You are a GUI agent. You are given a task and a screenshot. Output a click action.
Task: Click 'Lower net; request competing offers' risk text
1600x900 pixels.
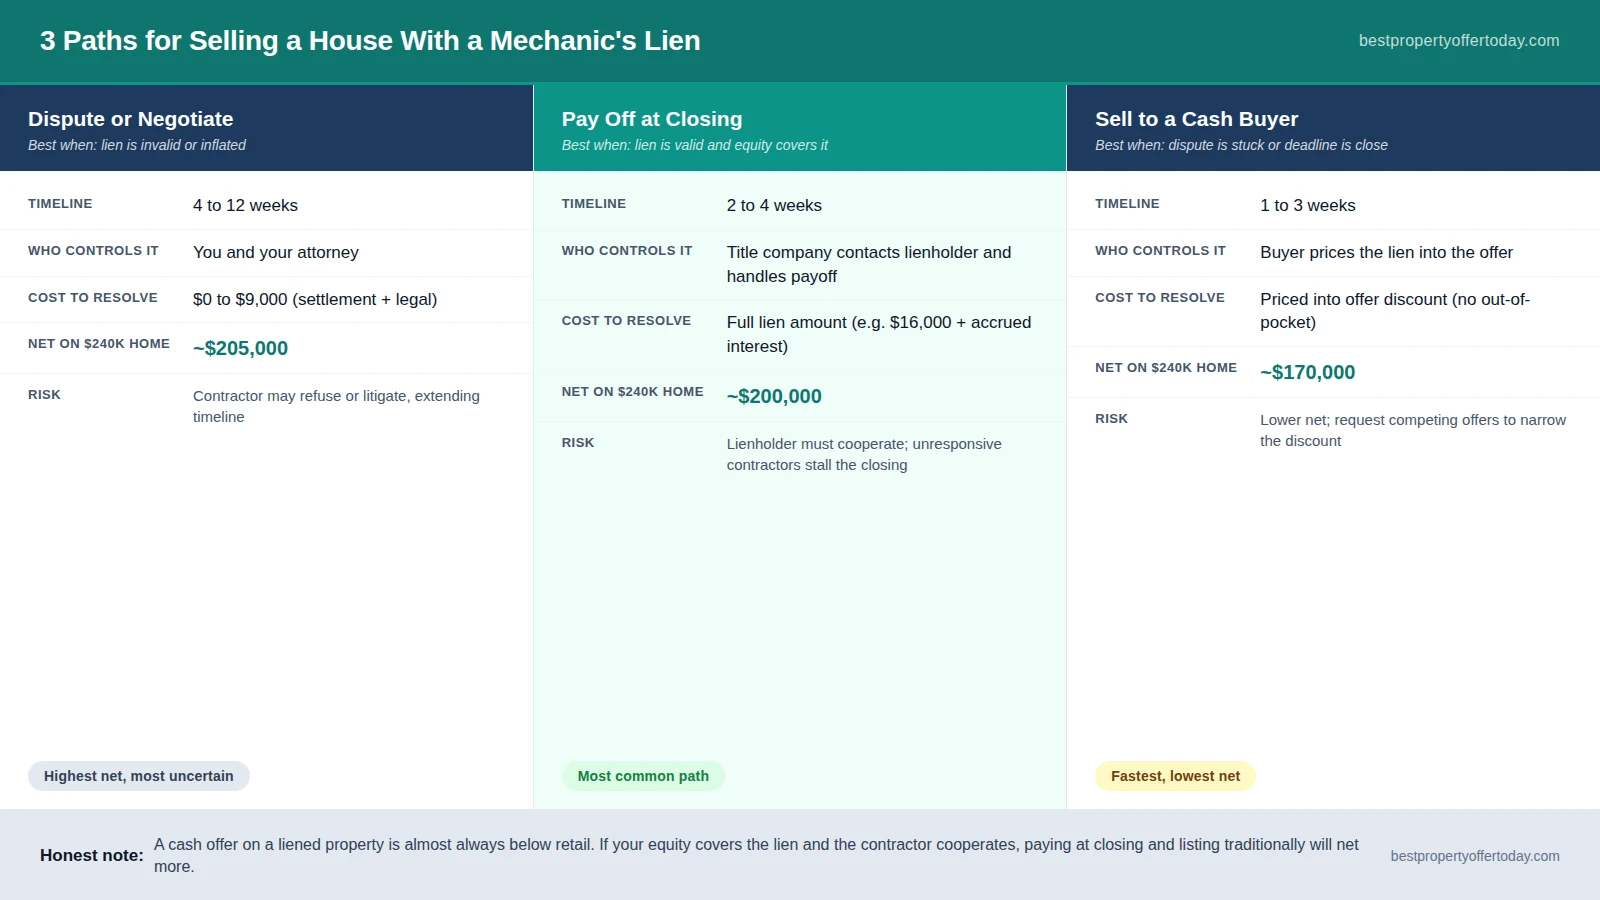(x=1413, y=430)
